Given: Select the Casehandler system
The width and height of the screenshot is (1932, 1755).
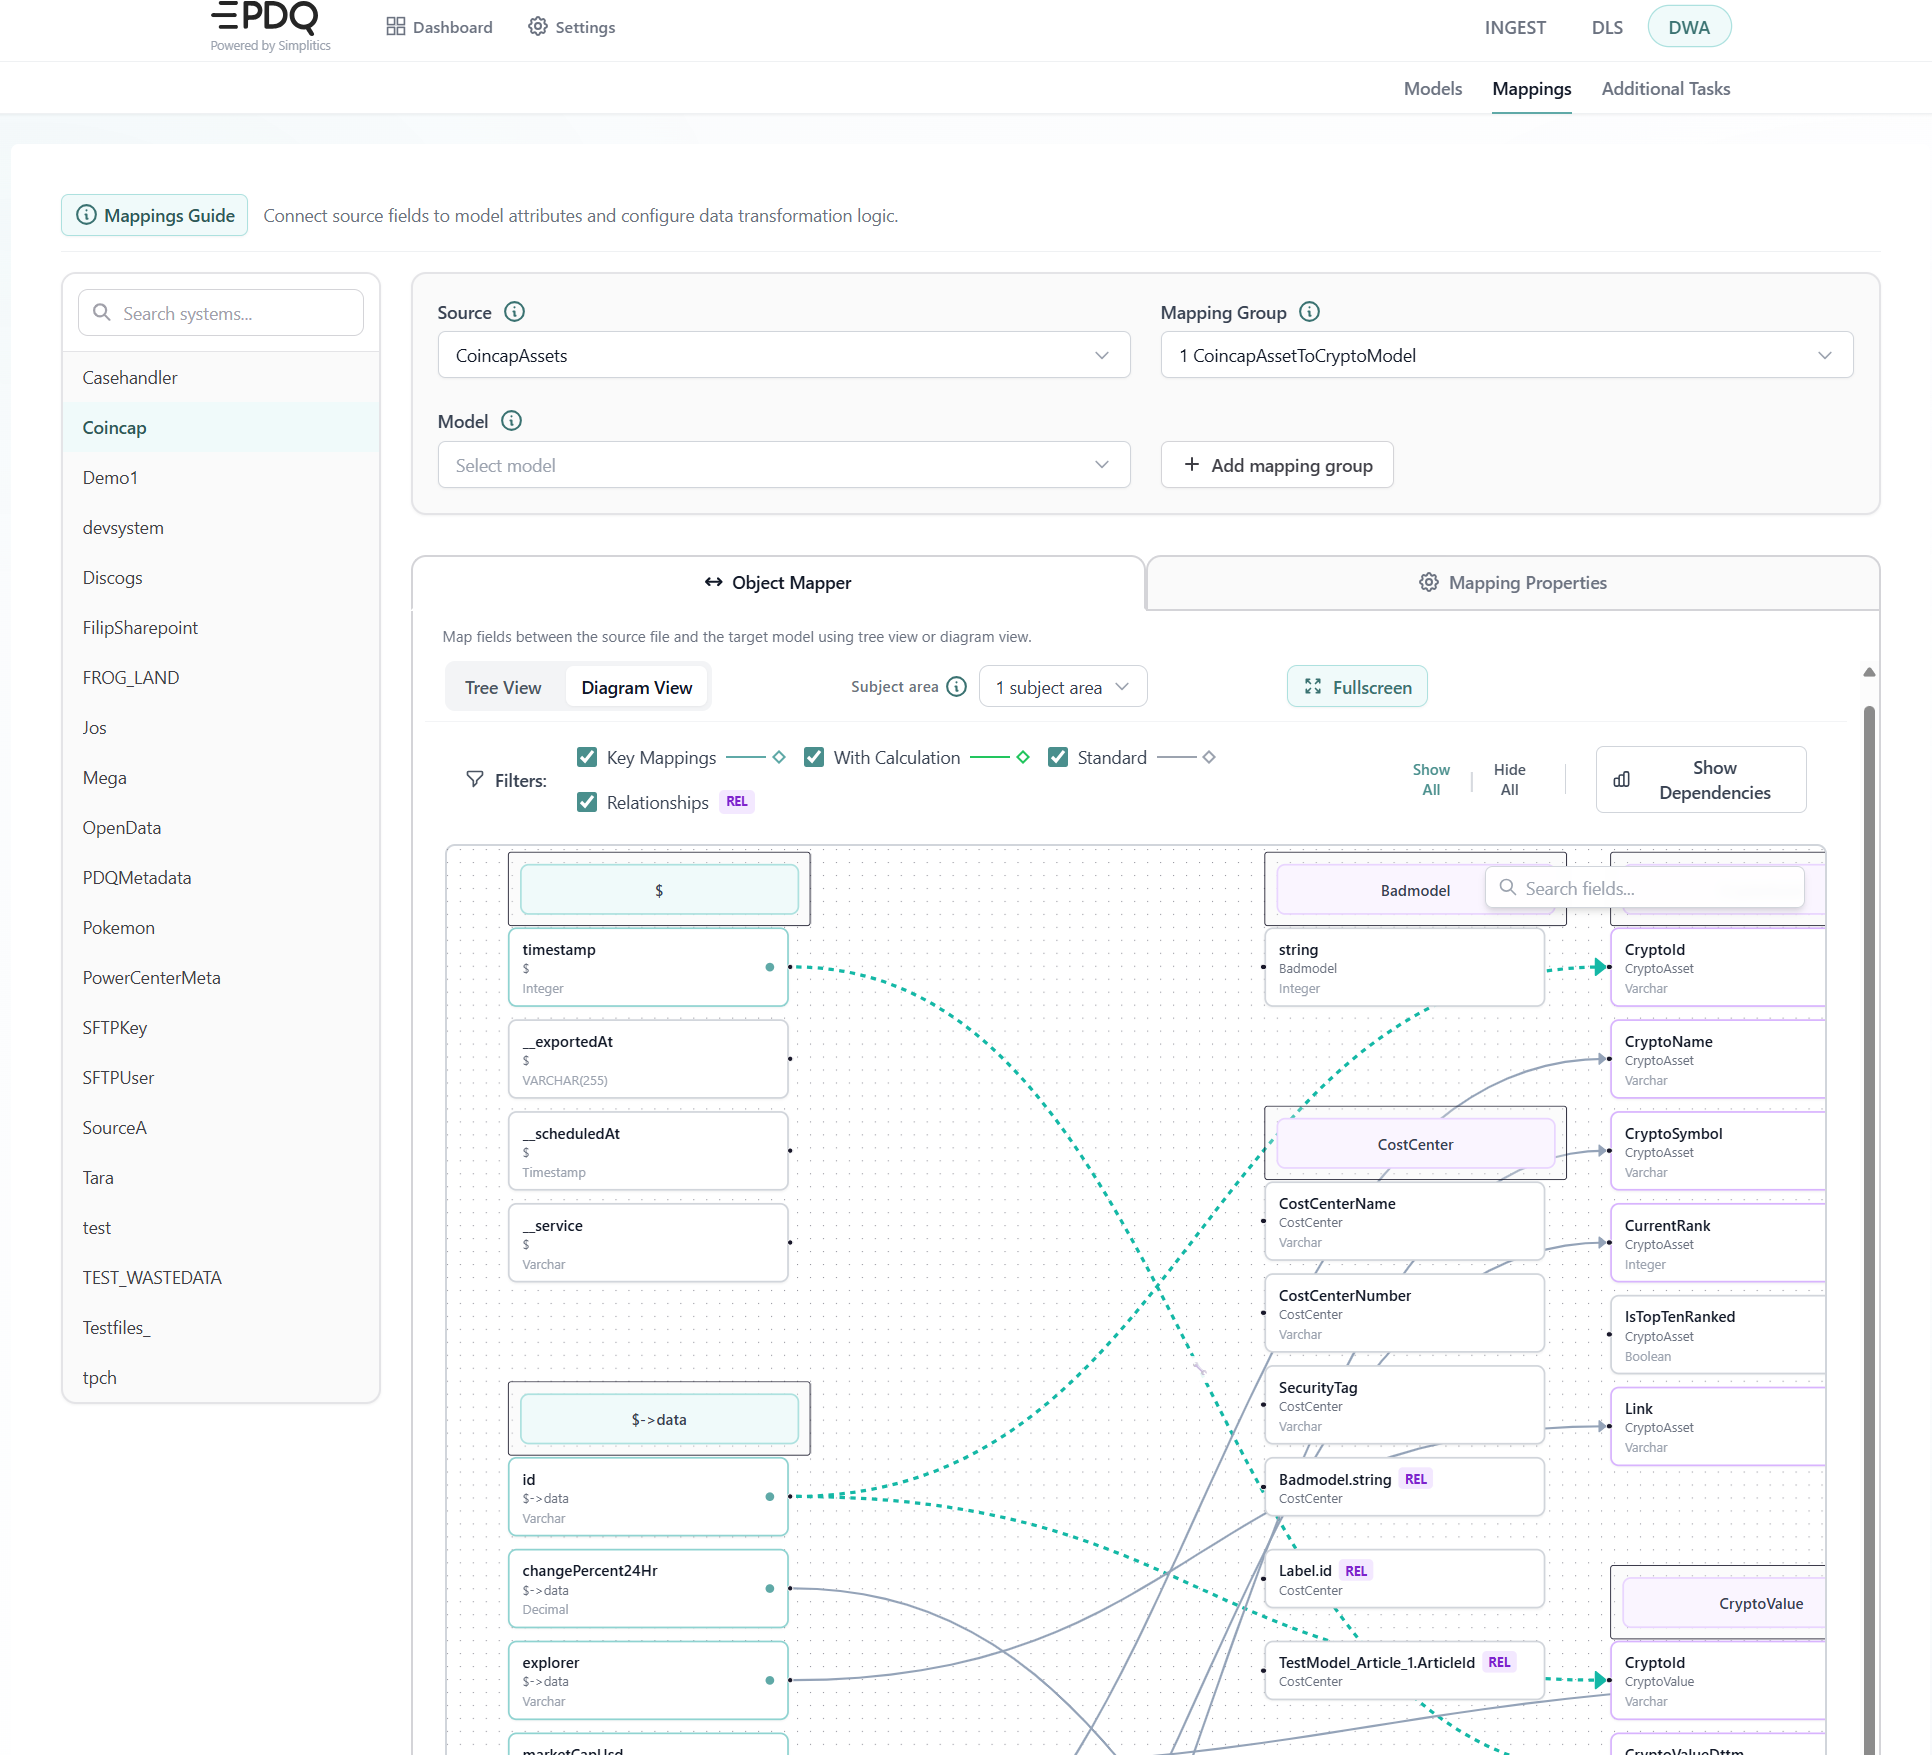Looking at the screenshot, I should click(x=221, y=377).
